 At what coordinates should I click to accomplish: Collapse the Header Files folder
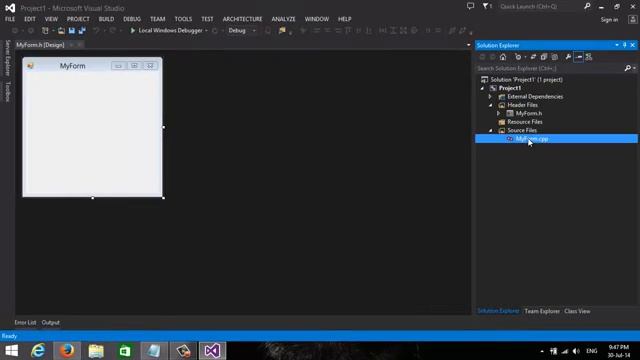(x=491, y=105)
